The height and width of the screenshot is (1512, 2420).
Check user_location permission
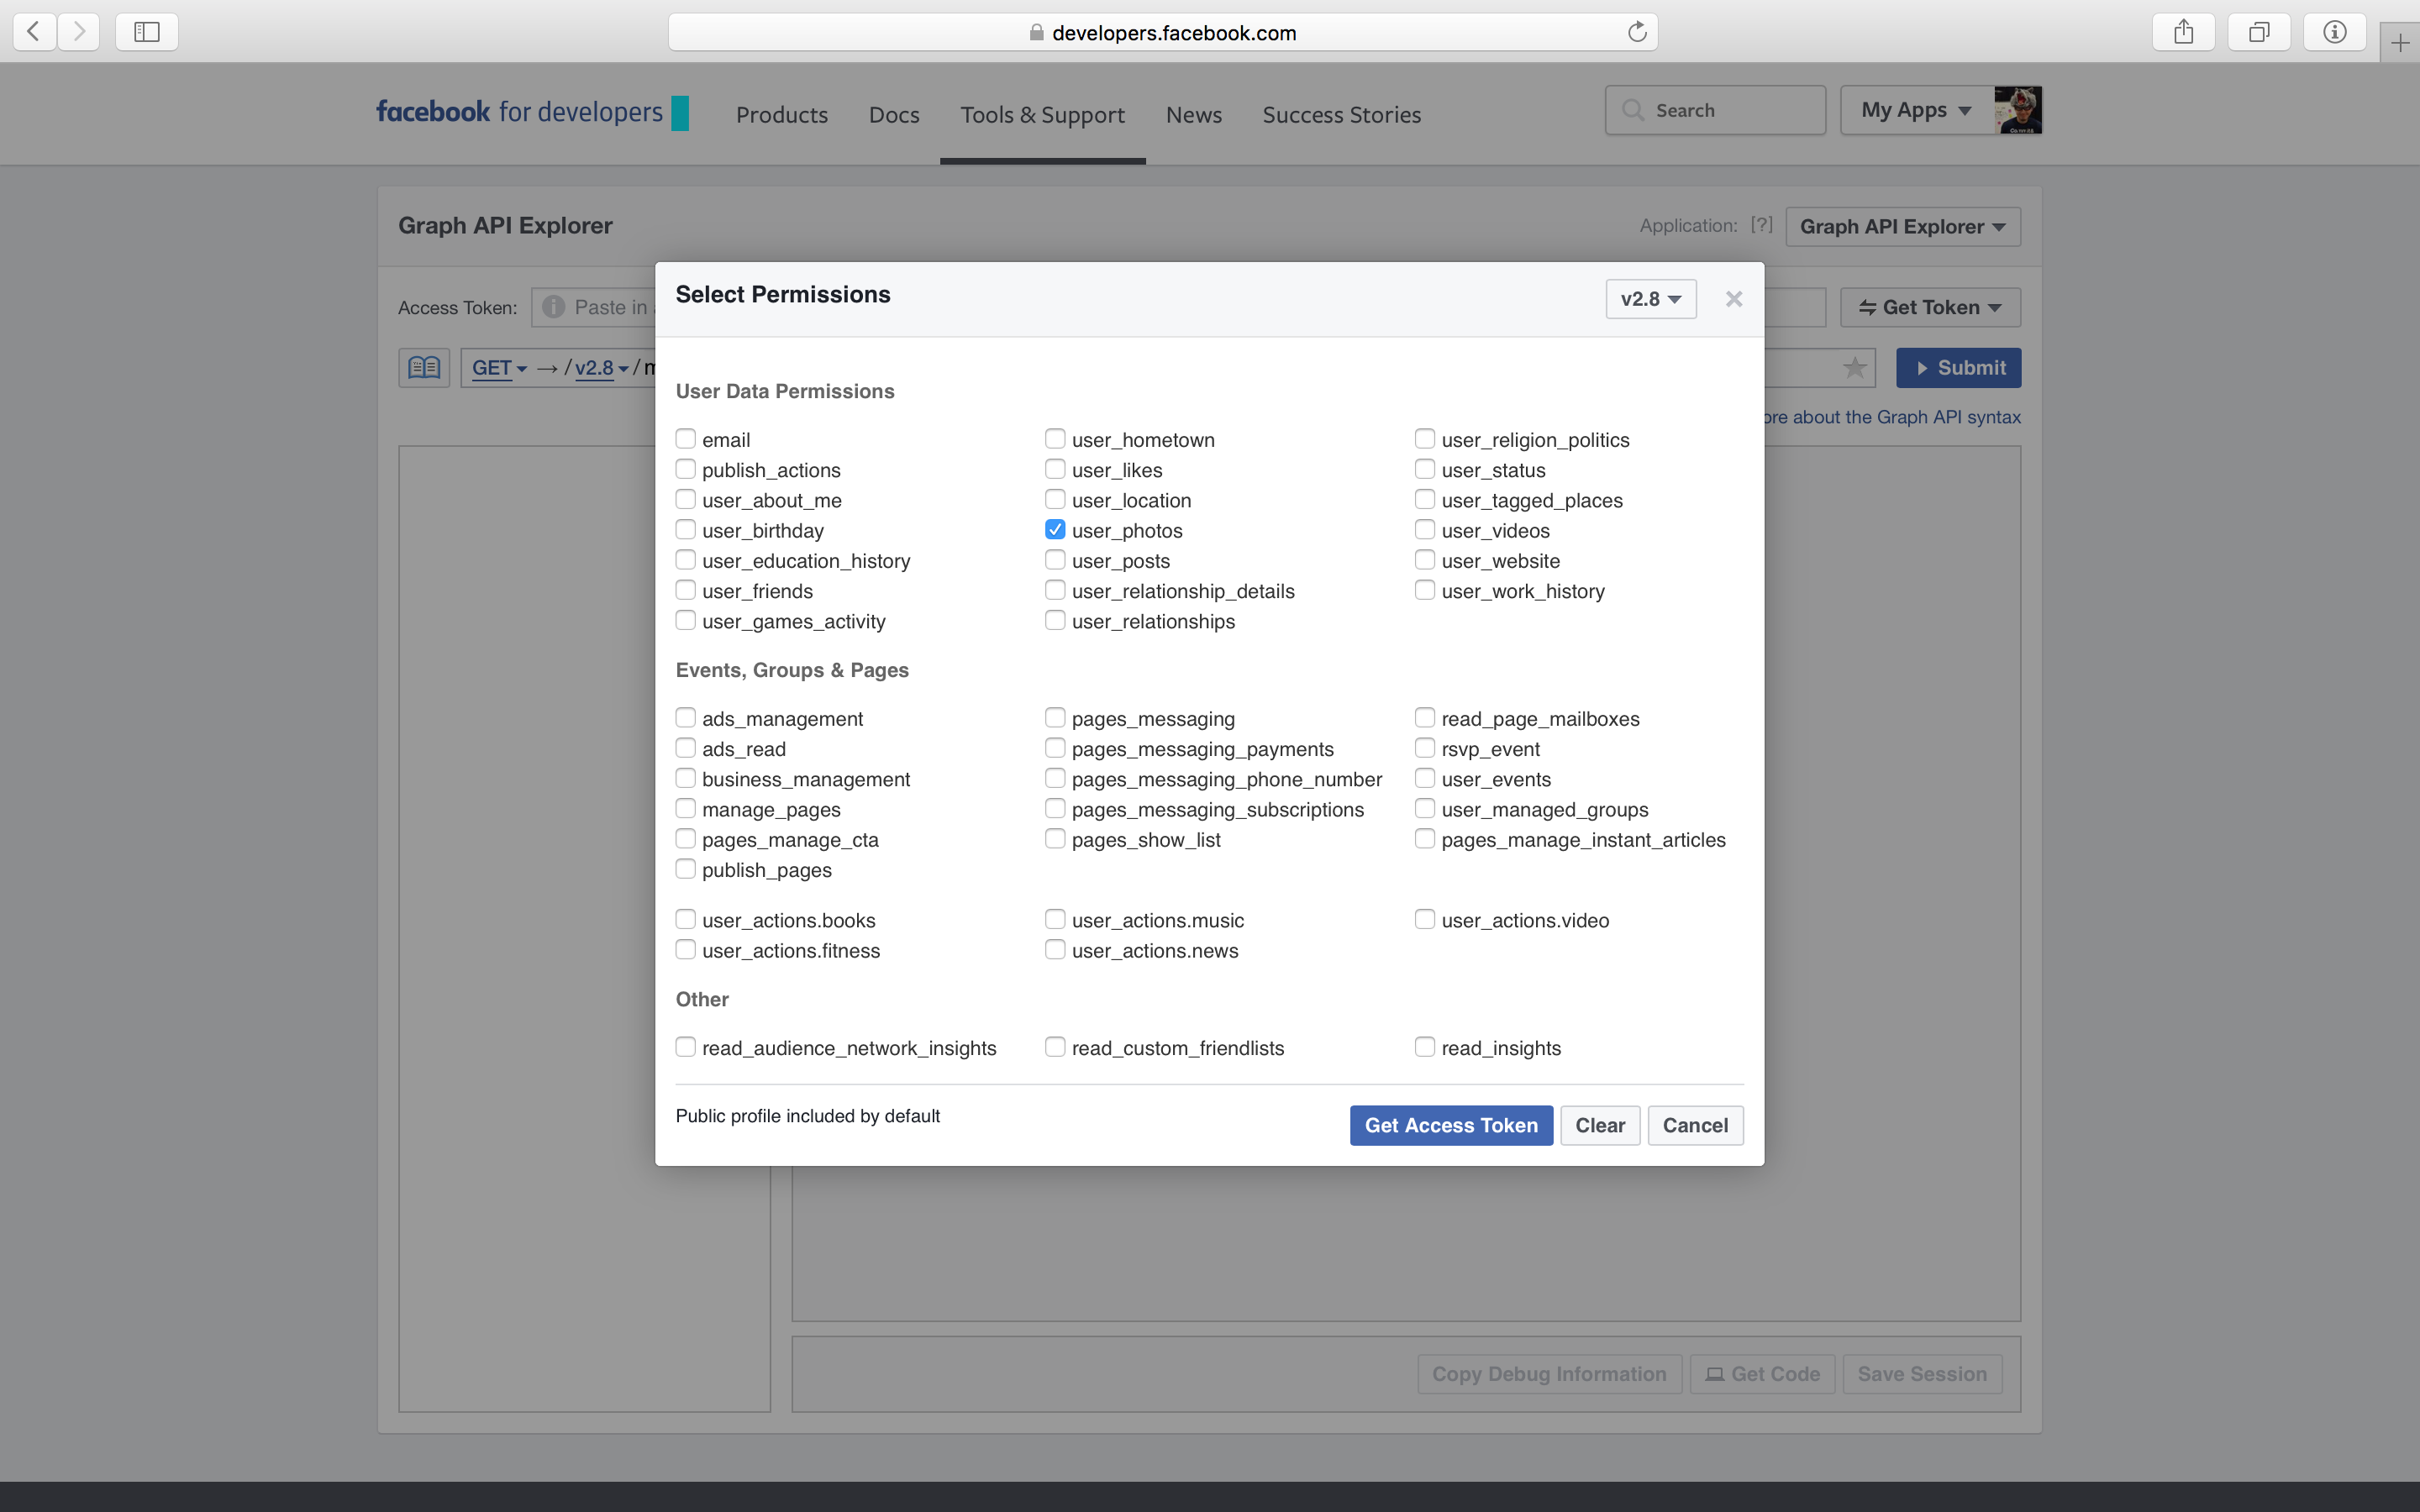coord(1055,498)
